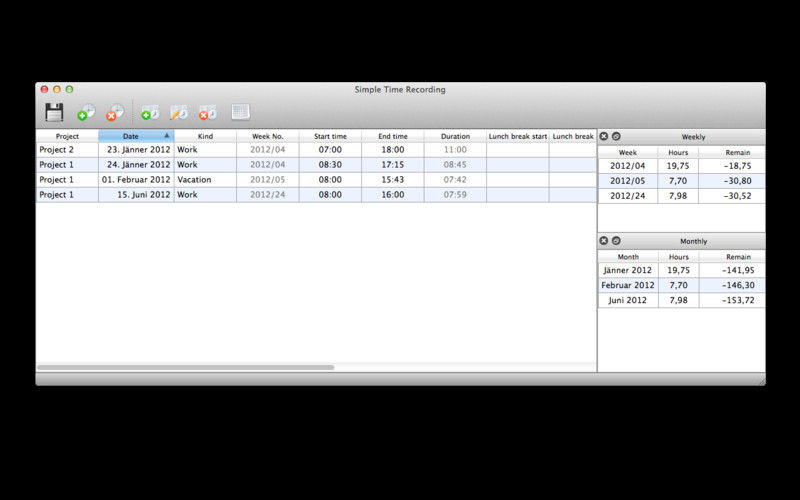Click duration 08:45 cell

point(455,164)
